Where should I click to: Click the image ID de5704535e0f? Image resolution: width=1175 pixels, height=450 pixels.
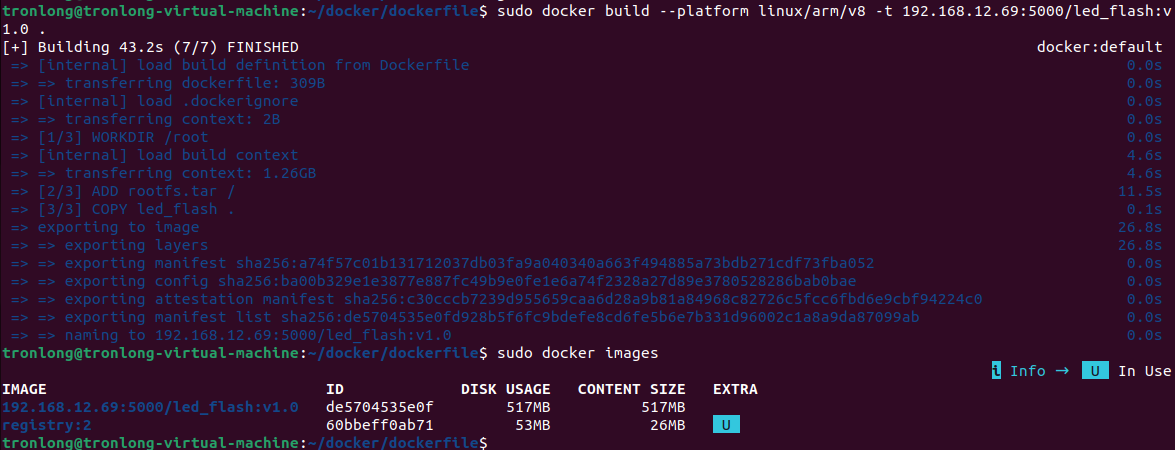pyautogui.click(x=380, y=407)
